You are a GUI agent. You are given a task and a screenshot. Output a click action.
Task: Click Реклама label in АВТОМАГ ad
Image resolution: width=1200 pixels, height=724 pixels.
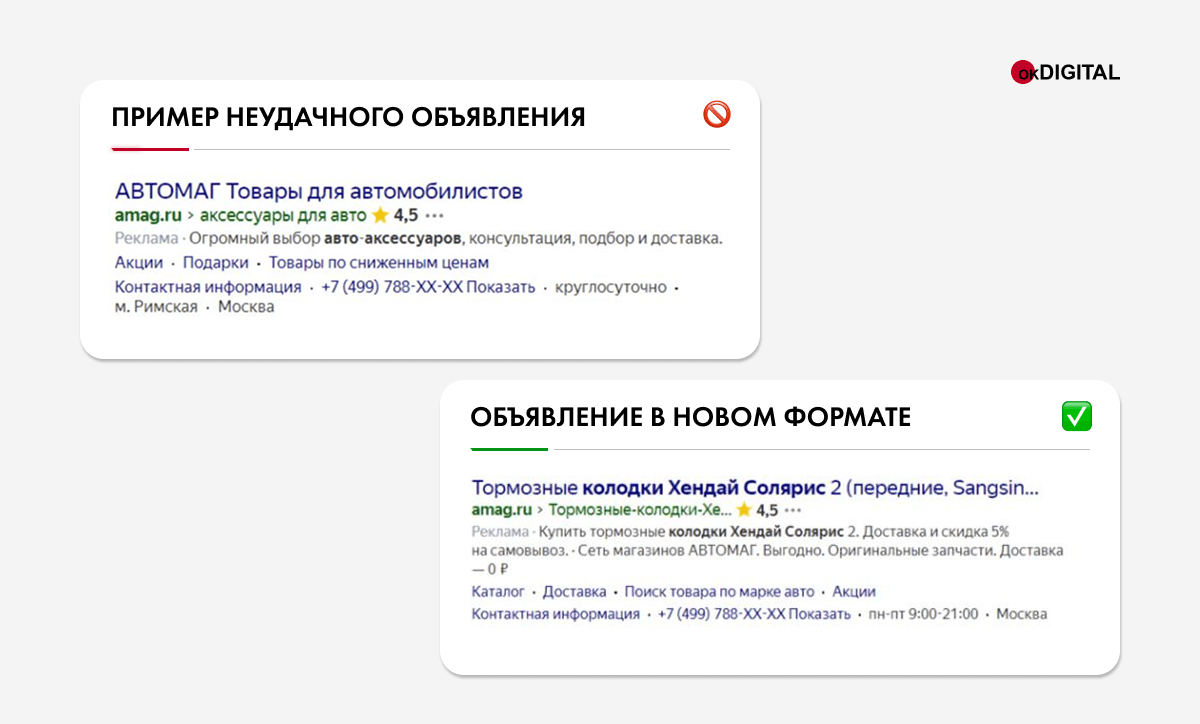(146, 239)
